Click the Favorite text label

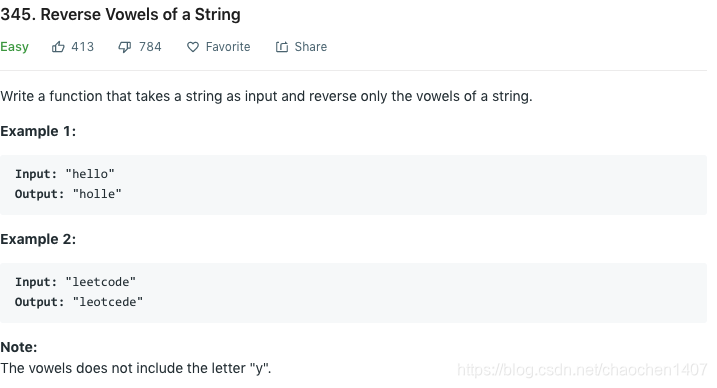click(x=228, y=47)
